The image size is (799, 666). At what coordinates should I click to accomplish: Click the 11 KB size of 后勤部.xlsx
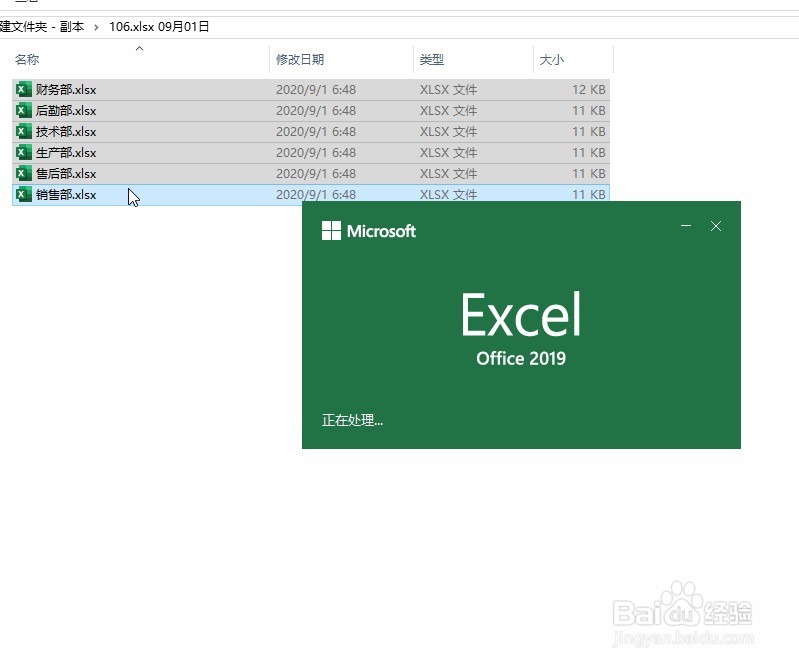[589, 111]
